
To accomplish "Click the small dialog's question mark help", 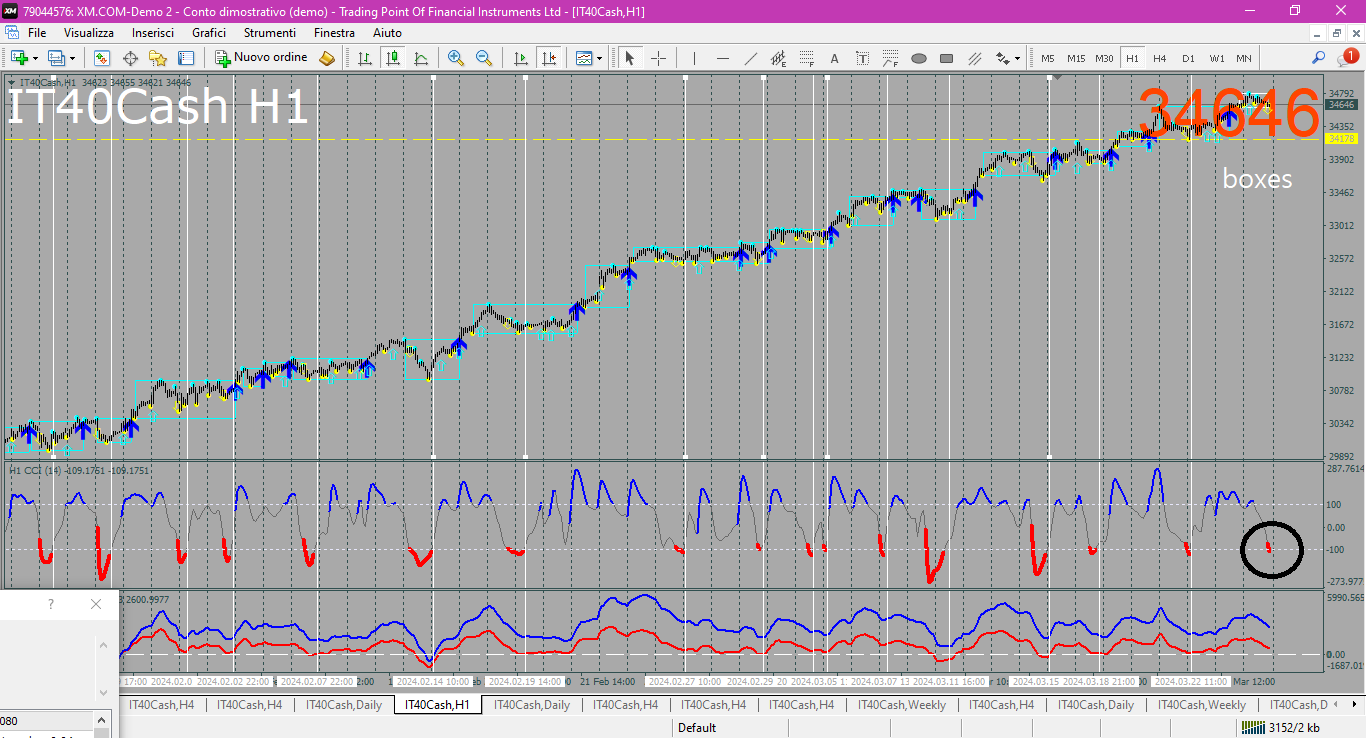I will [51, 604].
